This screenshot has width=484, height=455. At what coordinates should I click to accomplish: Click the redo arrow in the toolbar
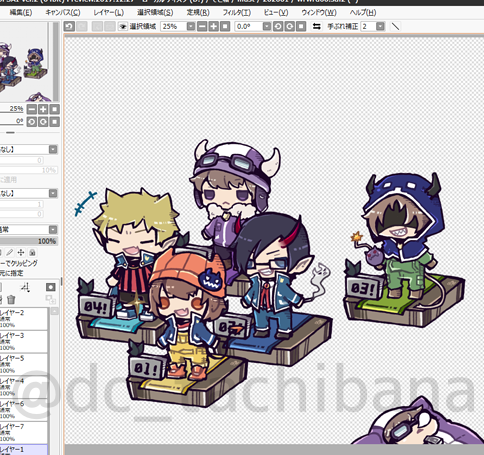click(x=82, y=26)
